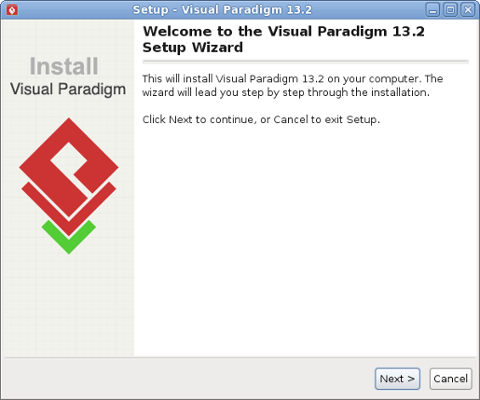Viewport: 480px width, 400px height.
Task: Click the gray Install heading in sidebar
Action: pos(64,66)
